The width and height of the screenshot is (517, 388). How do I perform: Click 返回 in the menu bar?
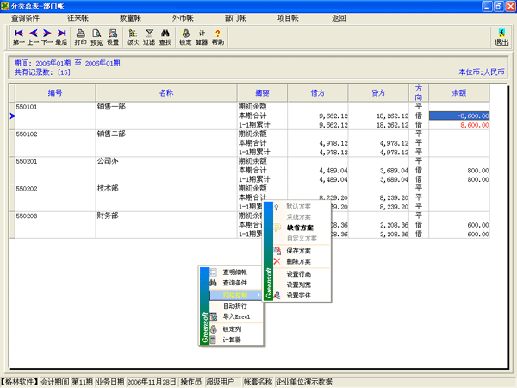[x=339, y=18]
